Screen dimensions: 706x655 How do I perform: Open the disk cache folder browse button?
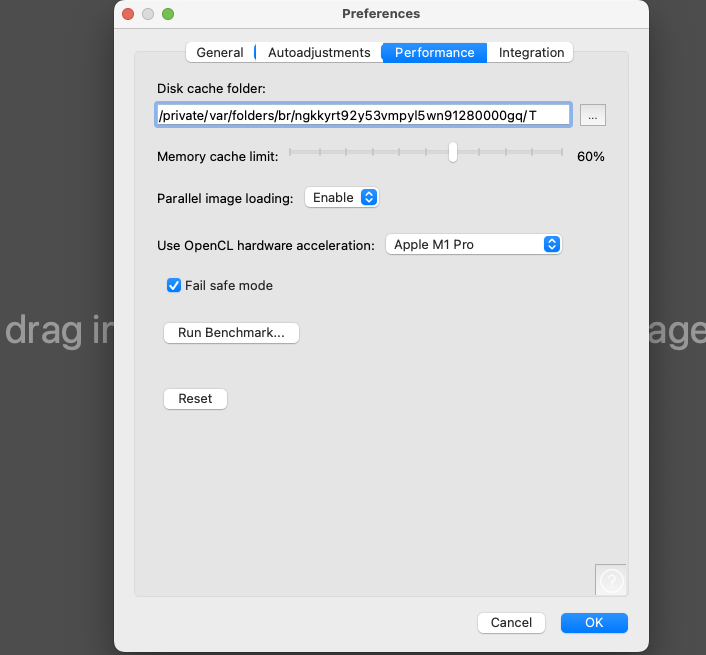(x=593, y=115)
